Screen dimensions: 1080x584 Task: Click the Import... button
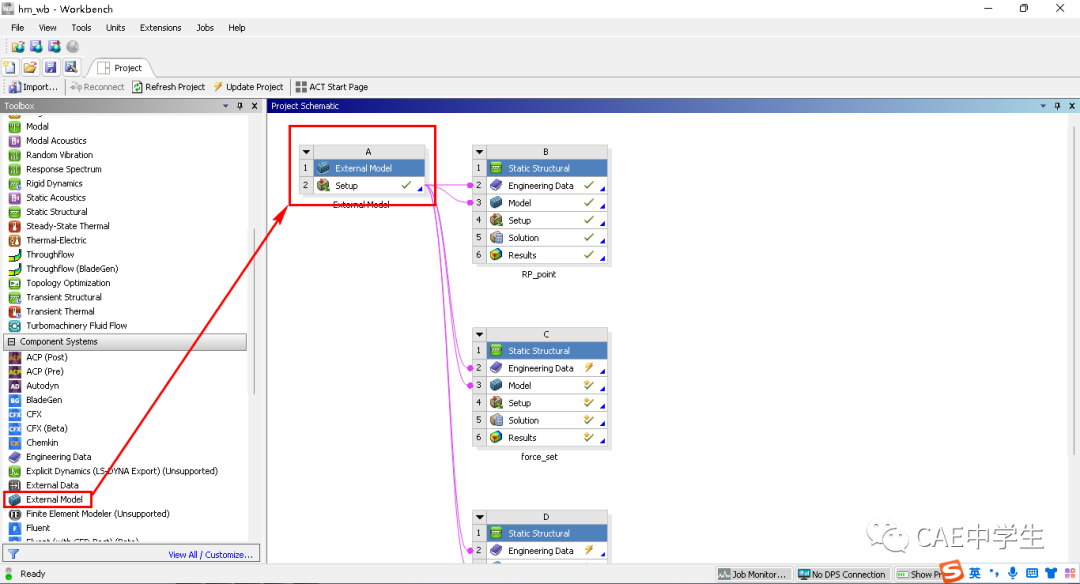click(x=33, y=87)
